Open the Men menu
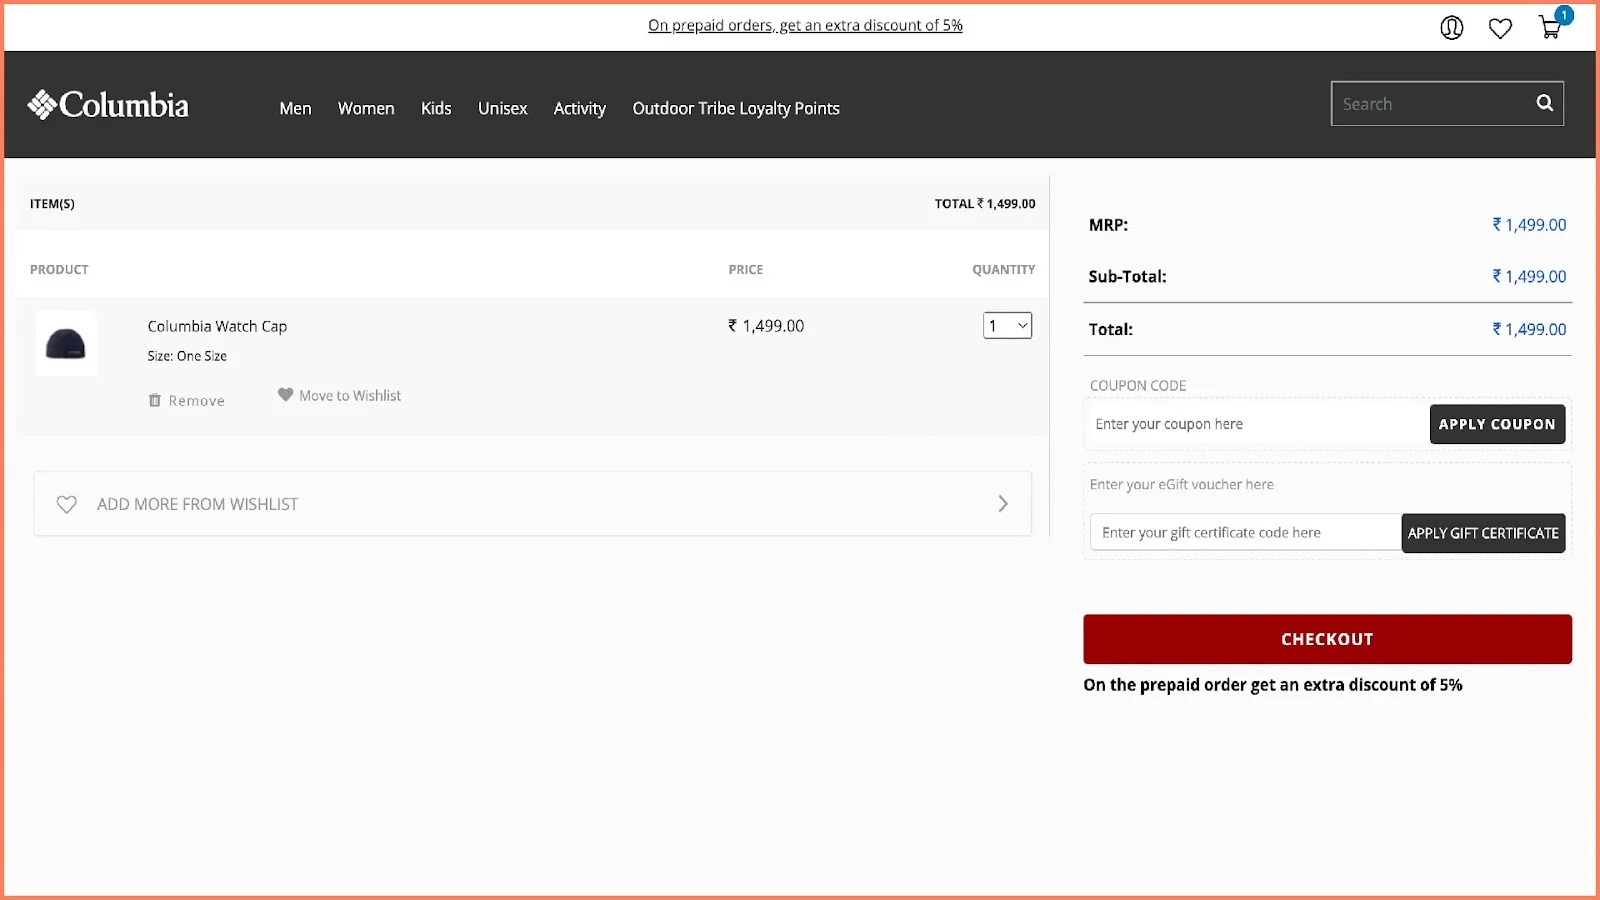 pyautogui.click(x=295, y=108)
